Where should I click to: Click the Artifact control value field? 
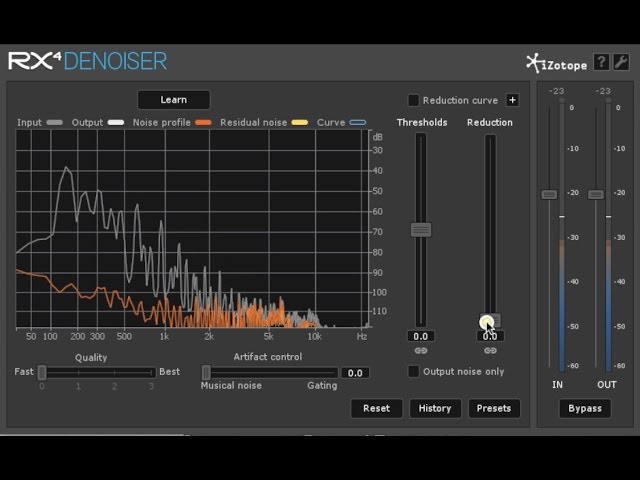(355, 373)
